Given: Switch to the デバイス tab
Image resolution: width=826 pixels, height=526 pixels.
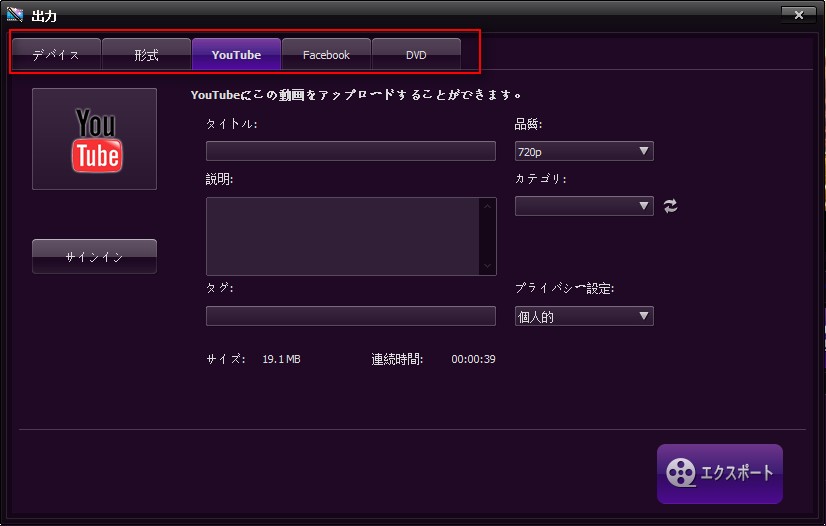Looking at the screenshot, I should (56, 54).
